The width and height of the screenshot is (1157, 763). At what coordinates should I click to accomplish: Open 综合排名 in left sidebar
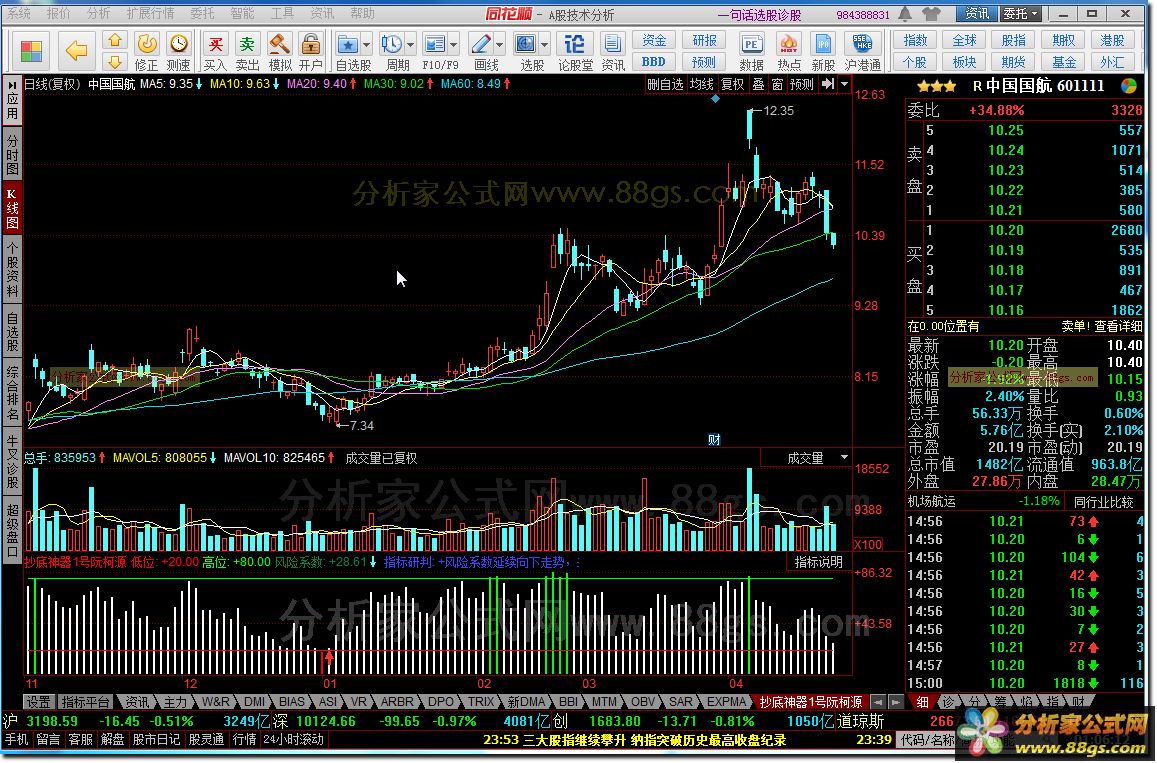coord(13,393)
